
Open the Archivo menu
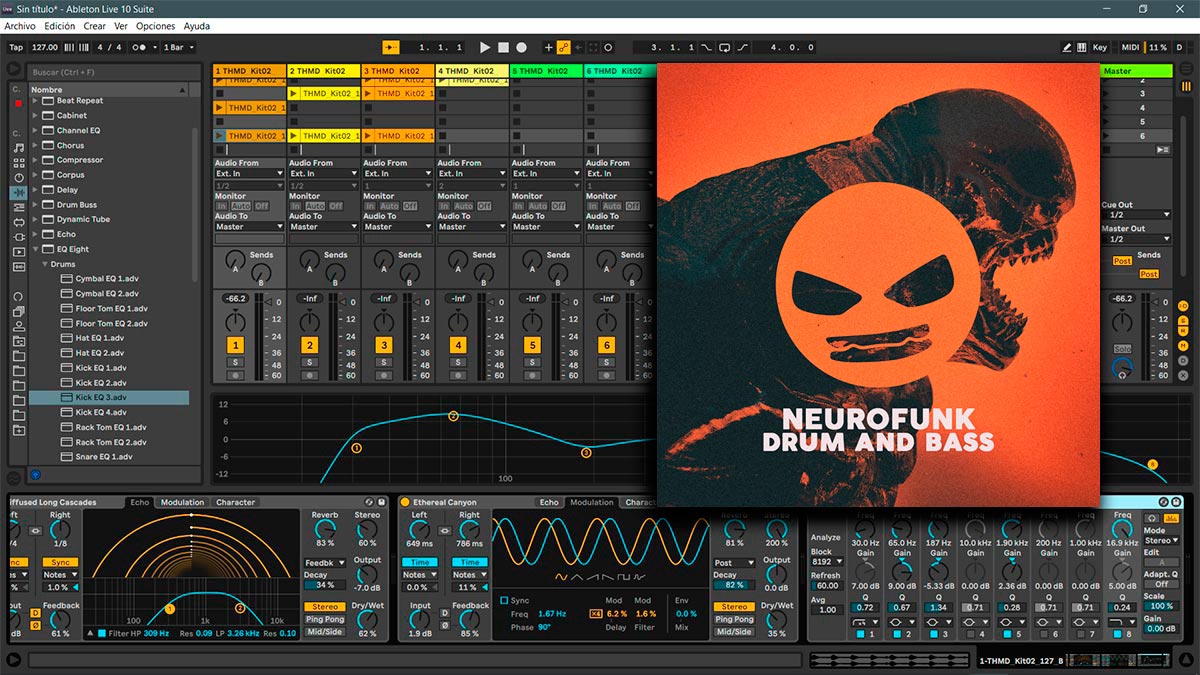pyautogui.click(x=20, y=26)
